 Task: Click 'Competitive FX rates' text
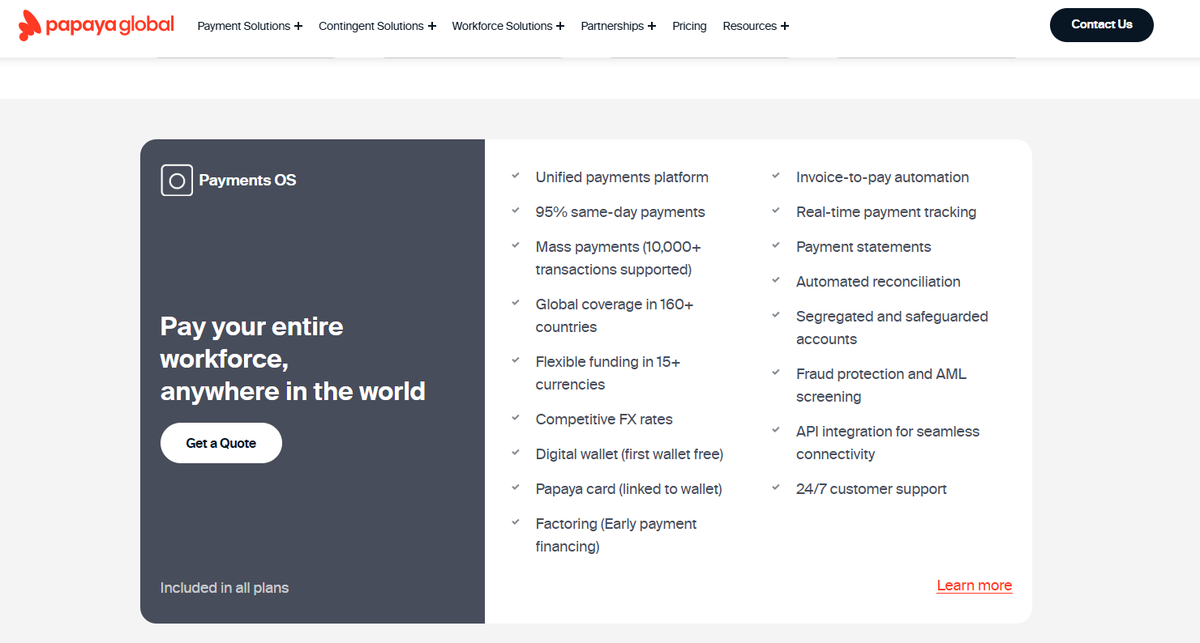coord(604,420)
